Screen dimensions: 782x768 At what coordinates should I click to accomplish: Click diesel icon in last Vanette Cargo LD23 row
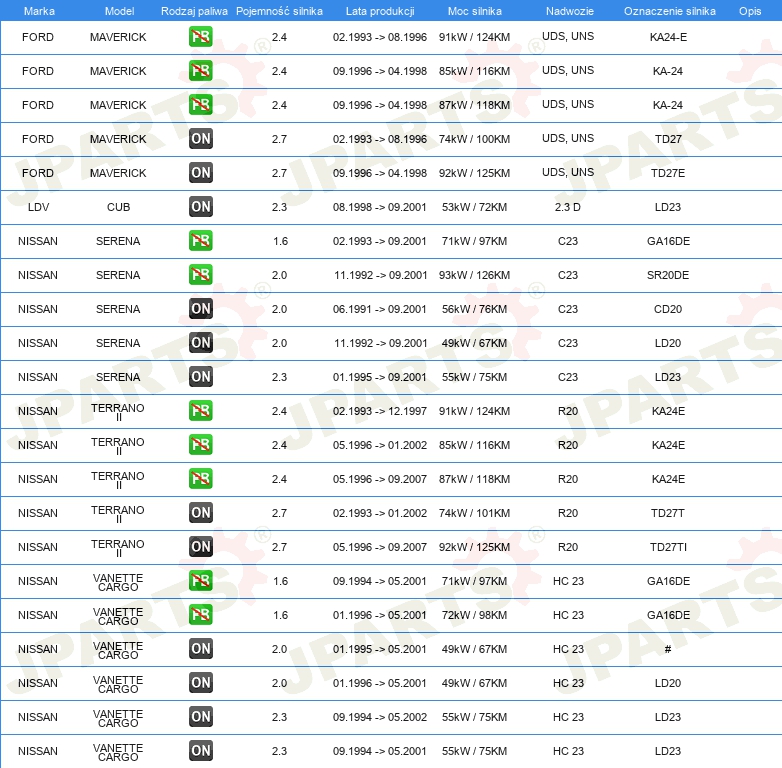coord(200,751)
